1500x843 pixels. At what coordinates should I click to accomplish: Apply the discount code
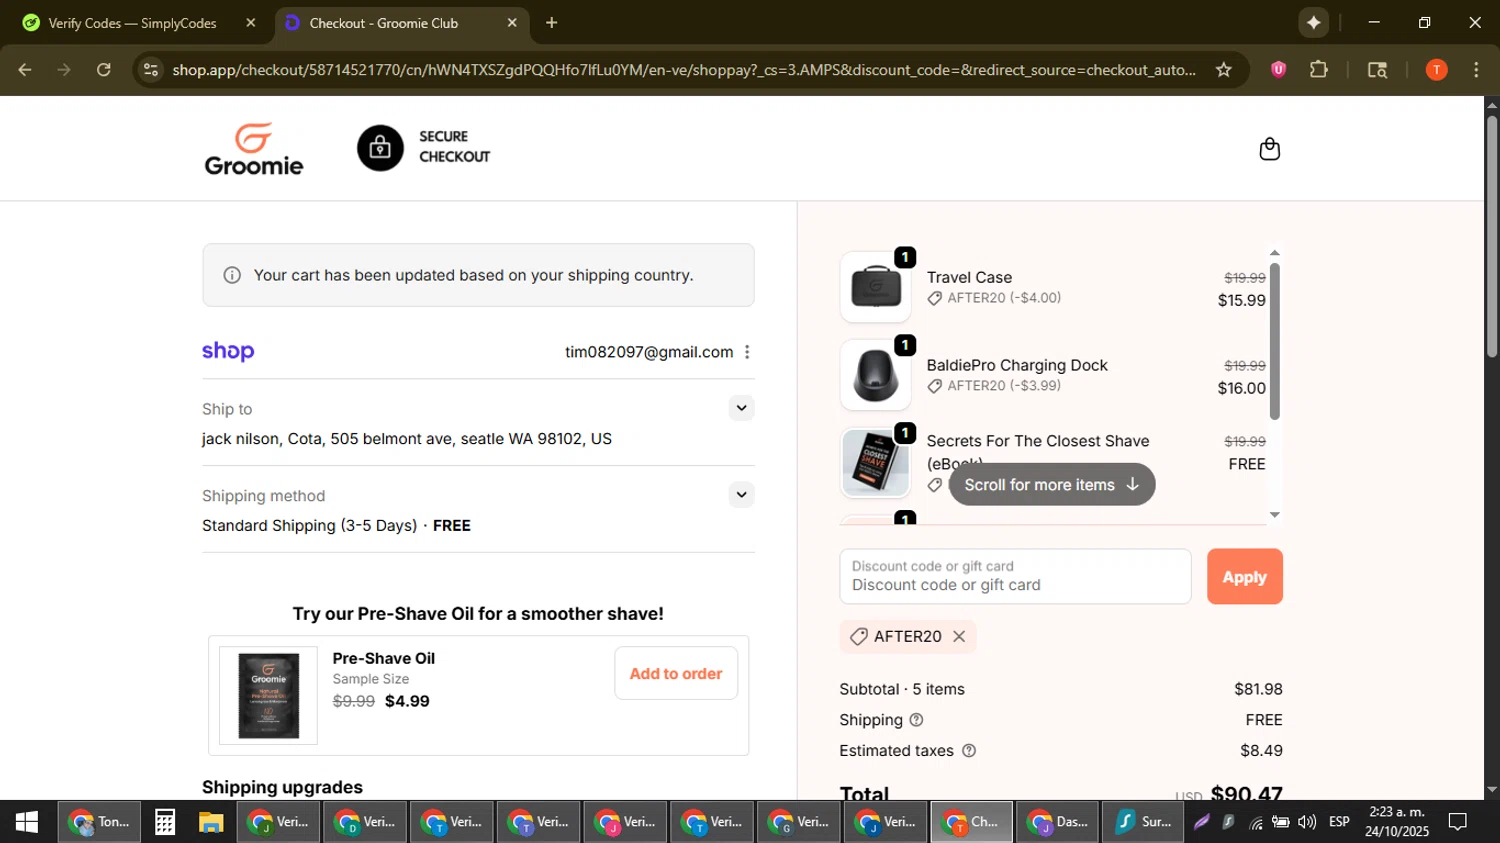(x=1244, y=577)
